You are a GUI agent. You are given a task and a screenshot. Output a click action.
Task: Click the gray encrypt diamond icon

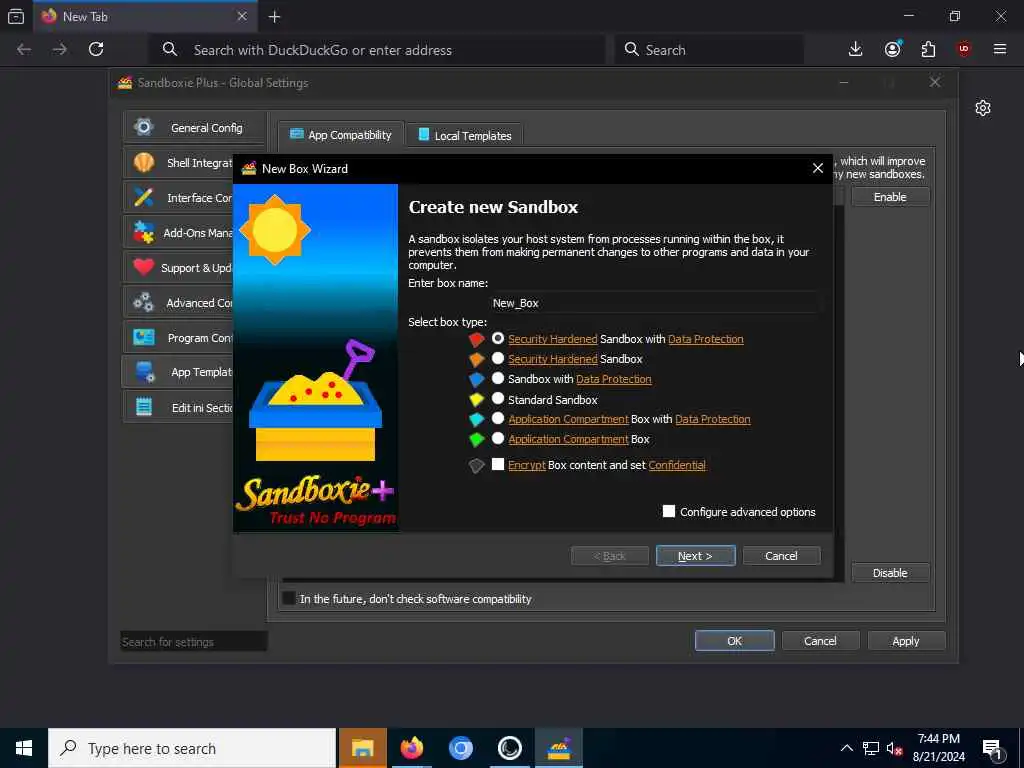click(477, 466)
